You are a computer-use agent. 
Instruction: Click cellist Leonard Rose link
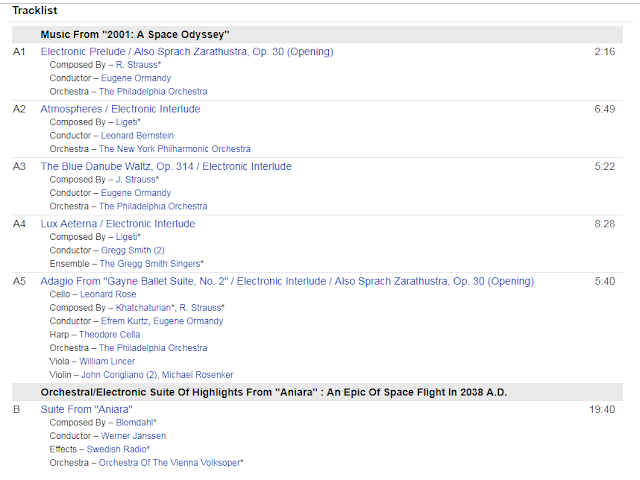[110, 294]
